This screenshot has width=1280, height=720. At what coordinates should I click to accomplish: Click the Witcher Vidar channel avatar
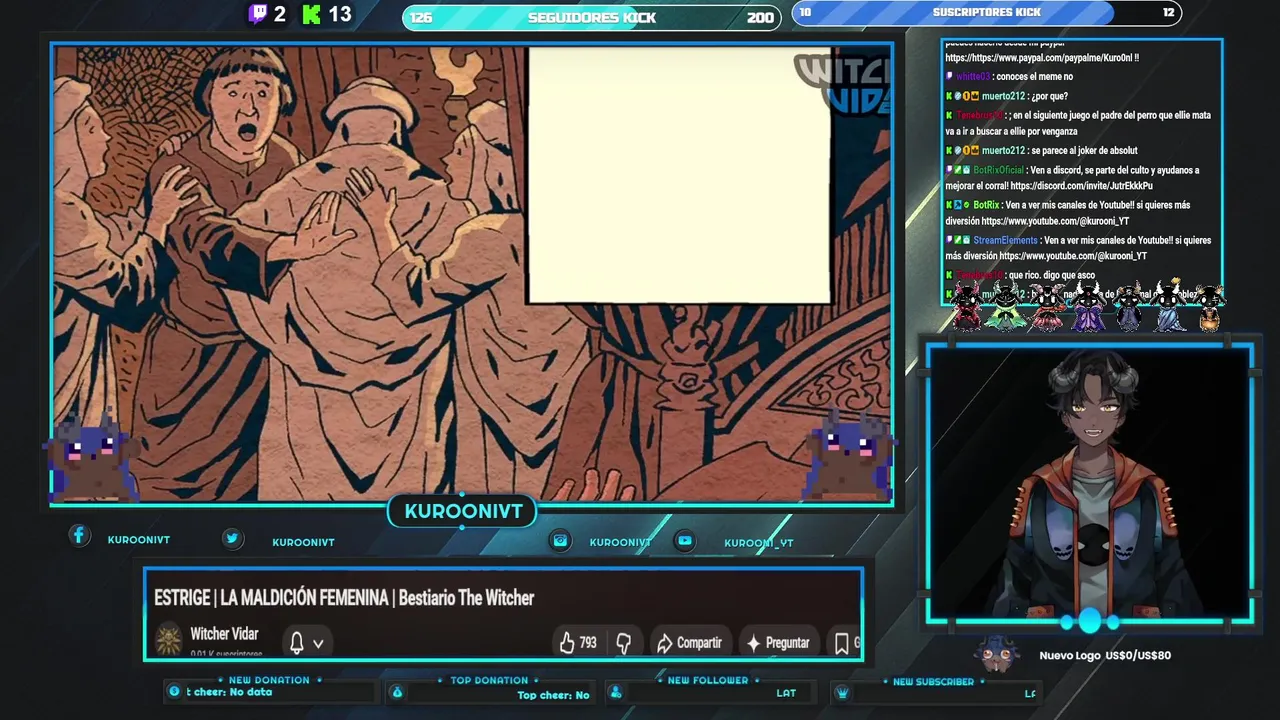(169, 639)
